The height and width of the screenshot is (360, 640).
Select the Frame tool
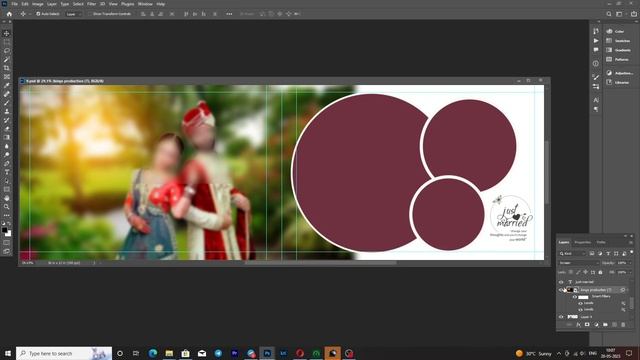tap(7, 77)
